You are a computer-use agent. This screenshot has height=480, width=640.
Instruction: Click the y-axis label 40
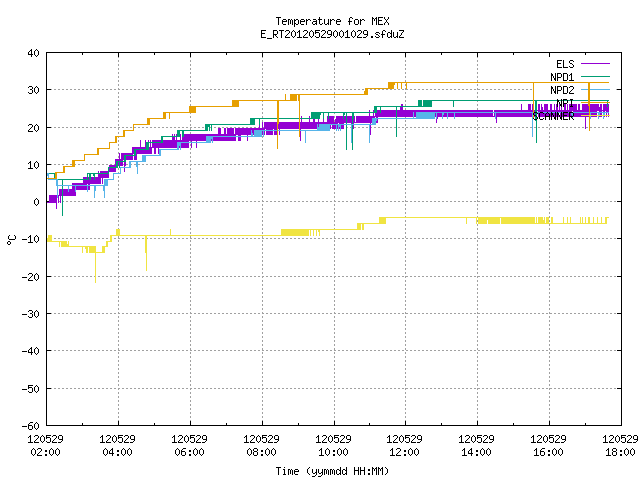coord(33,53)
